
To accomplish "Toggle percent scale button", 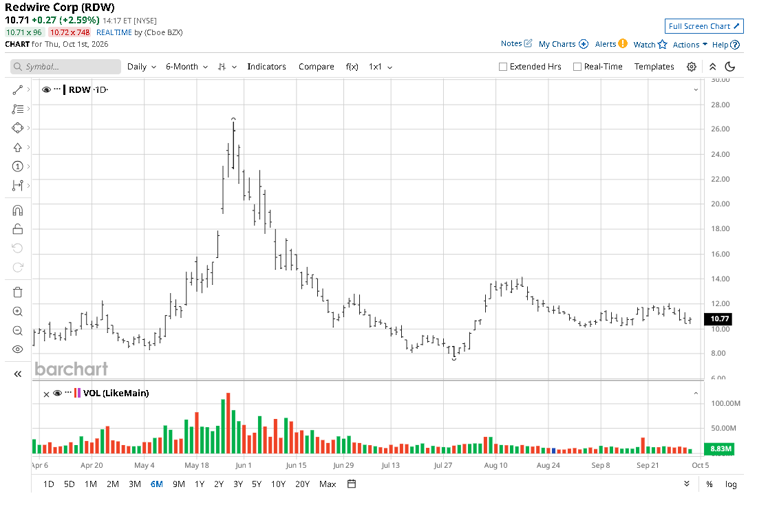I will [709, 484].
